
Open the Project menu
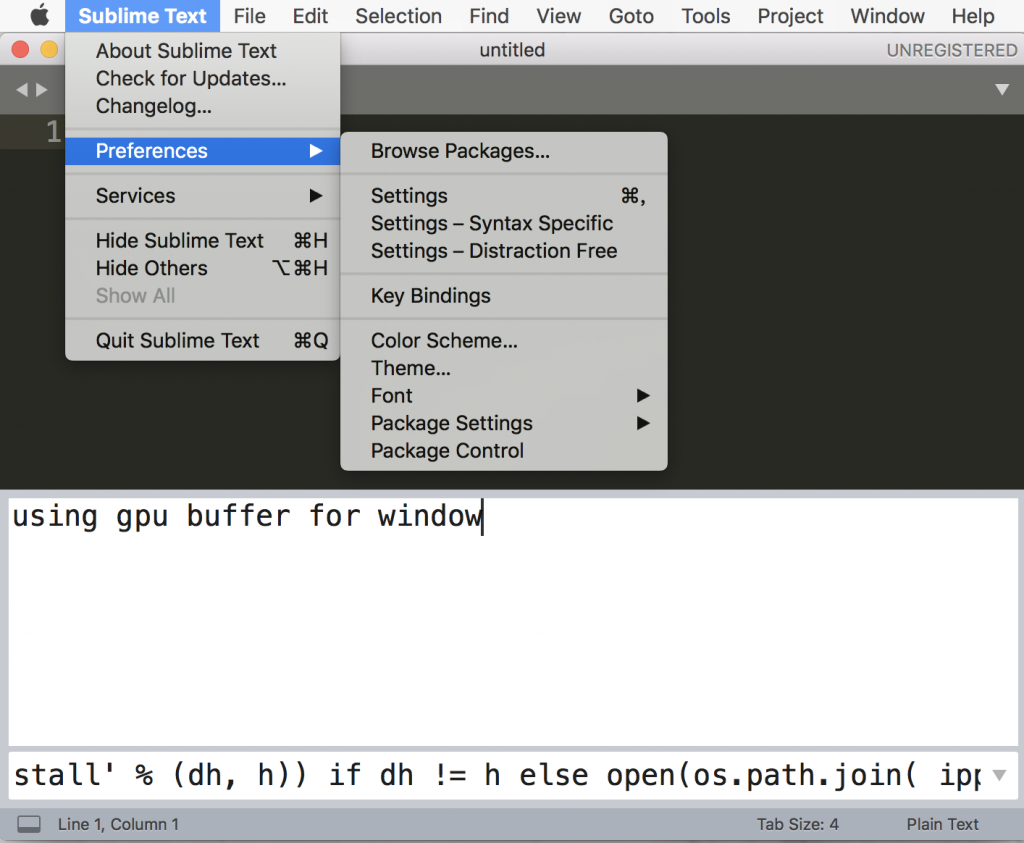[x=790, y=16]
